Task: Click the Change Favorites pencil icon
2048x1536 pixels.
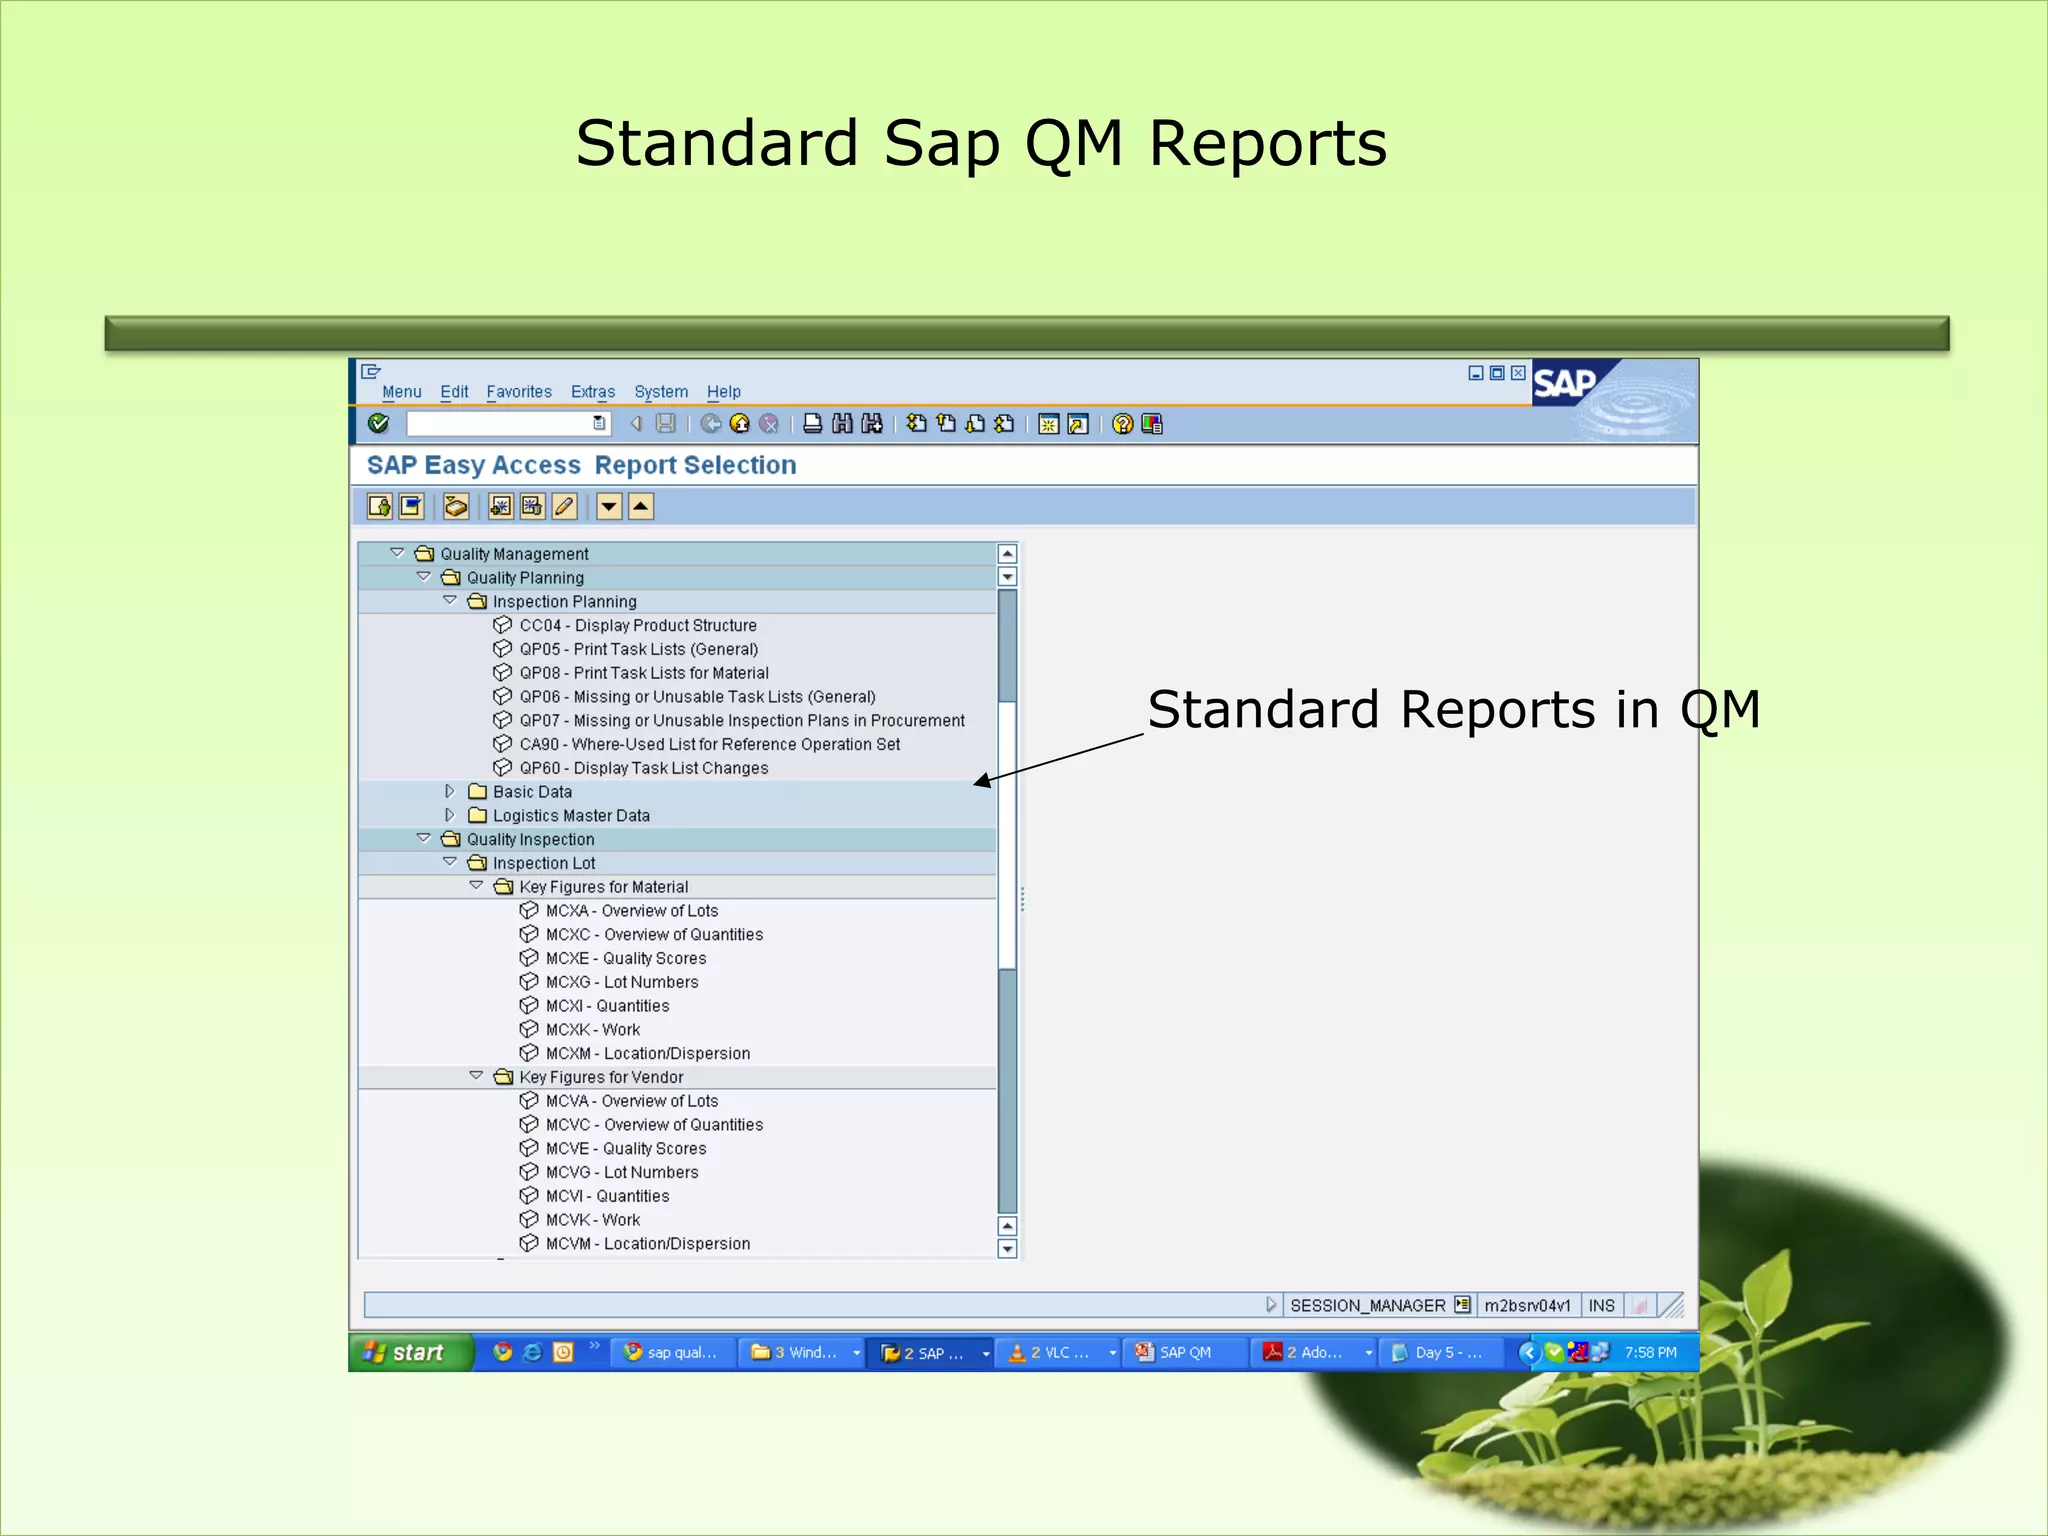Action: (x=565, y=507)
